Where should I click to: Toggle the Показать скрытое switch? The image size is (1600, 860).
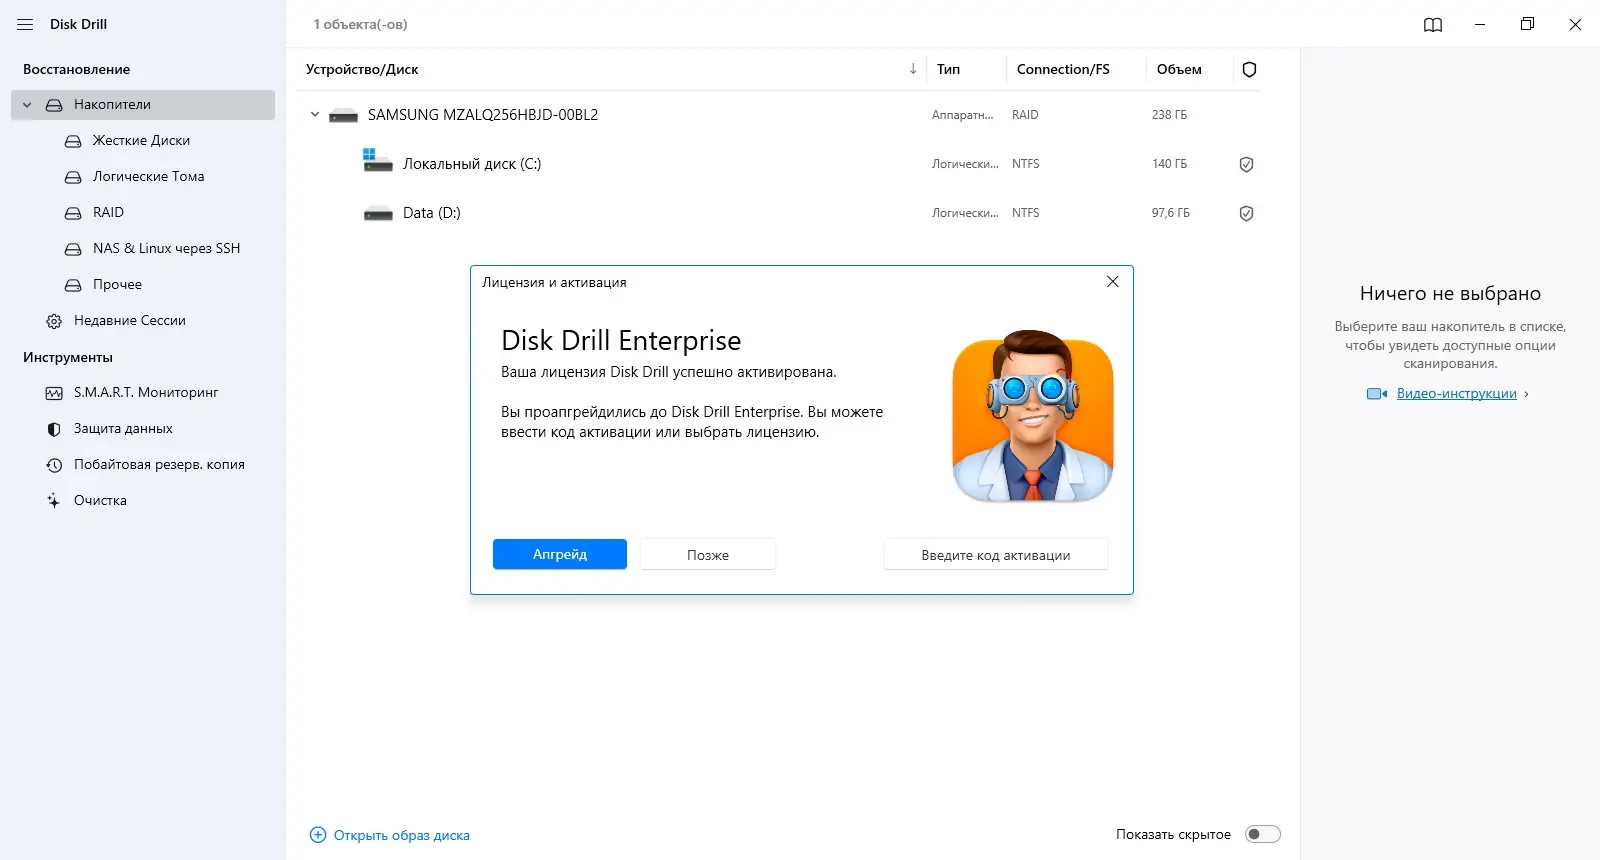pos(1262,834)
